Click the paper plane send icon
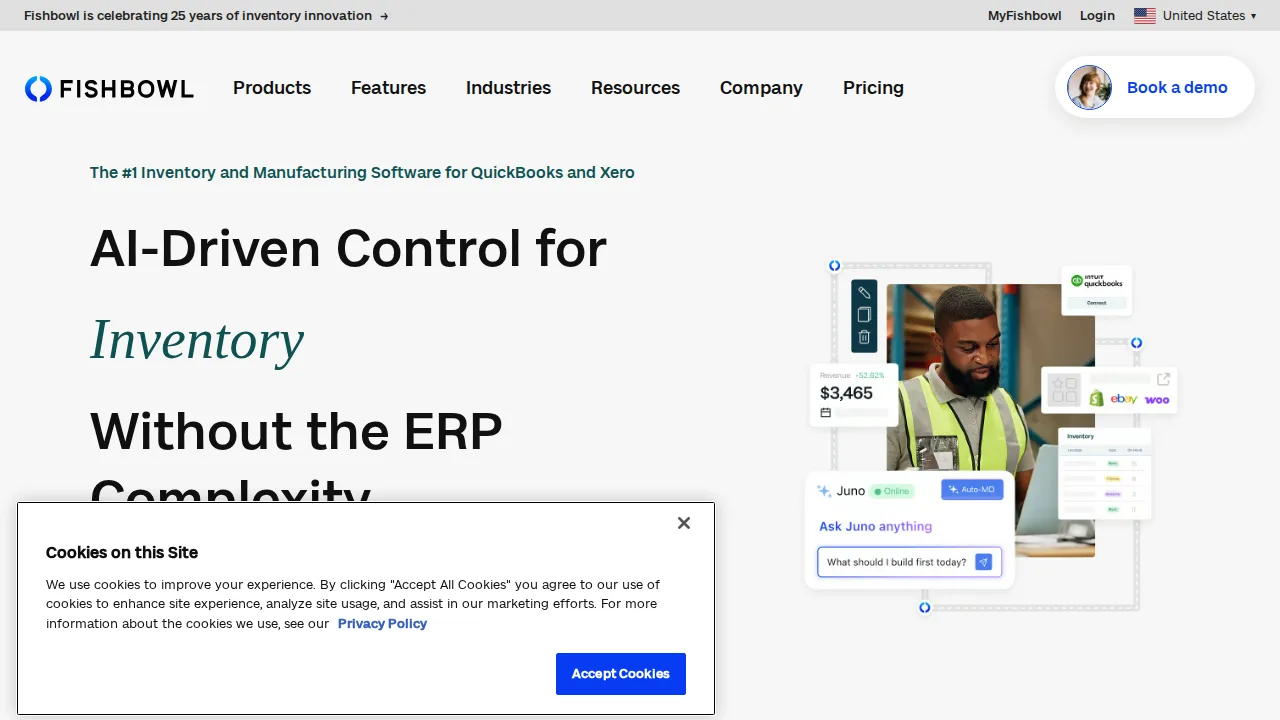 [983, 562]
